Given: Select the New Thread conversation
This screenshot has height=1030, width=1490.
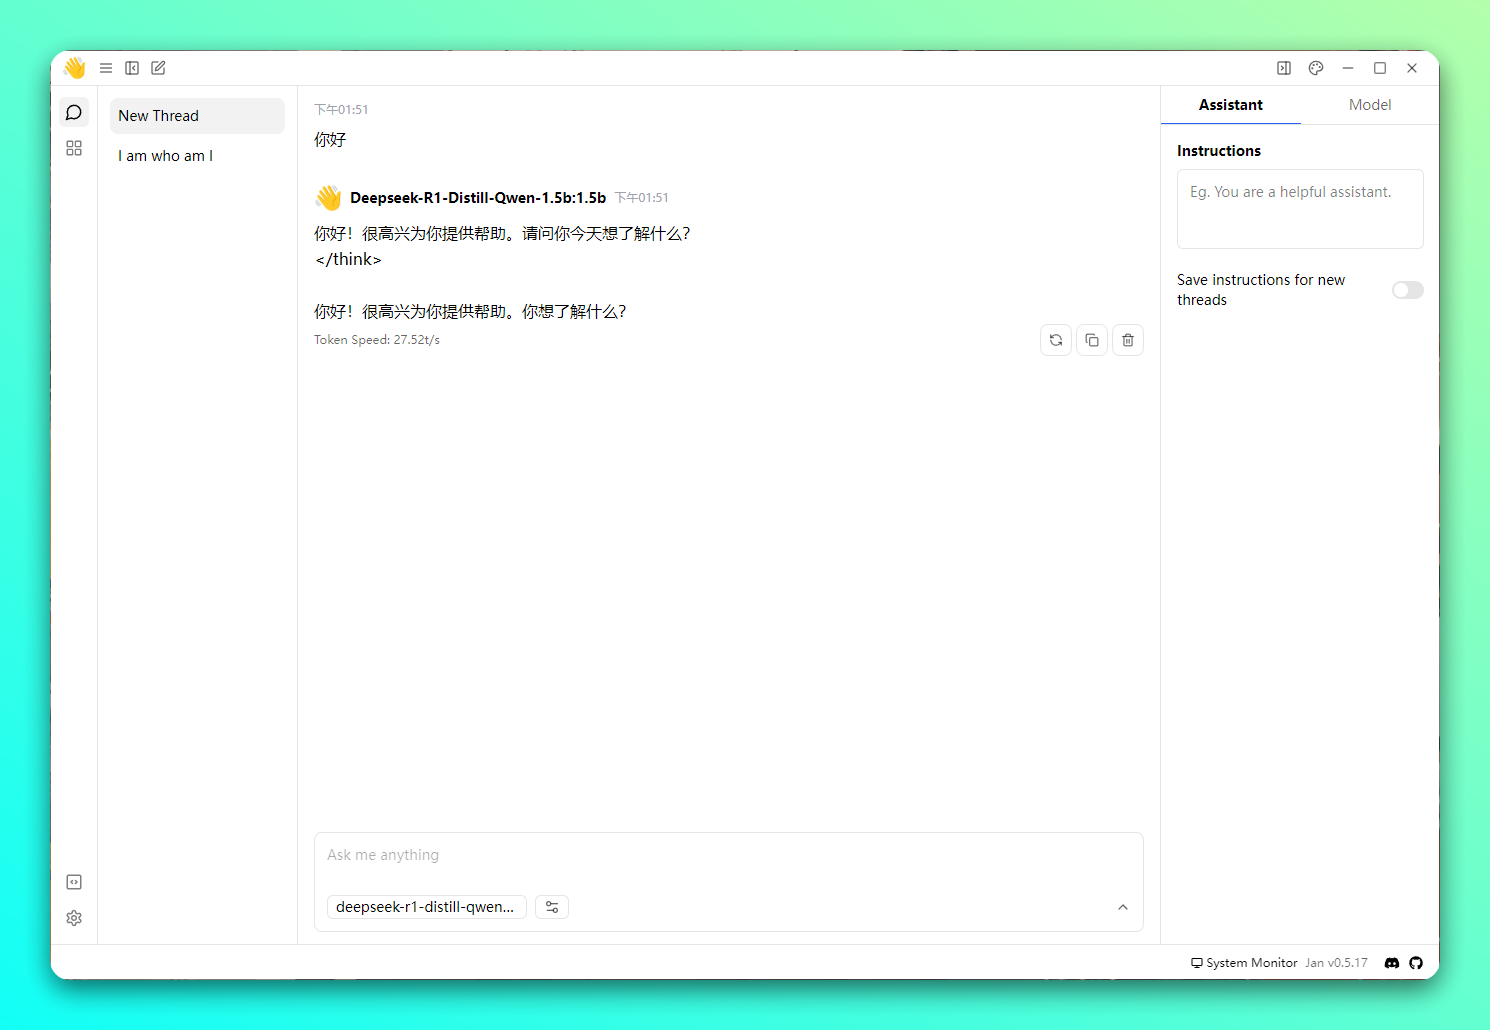Looking at the screenshot, I should [x=197, y=116].
